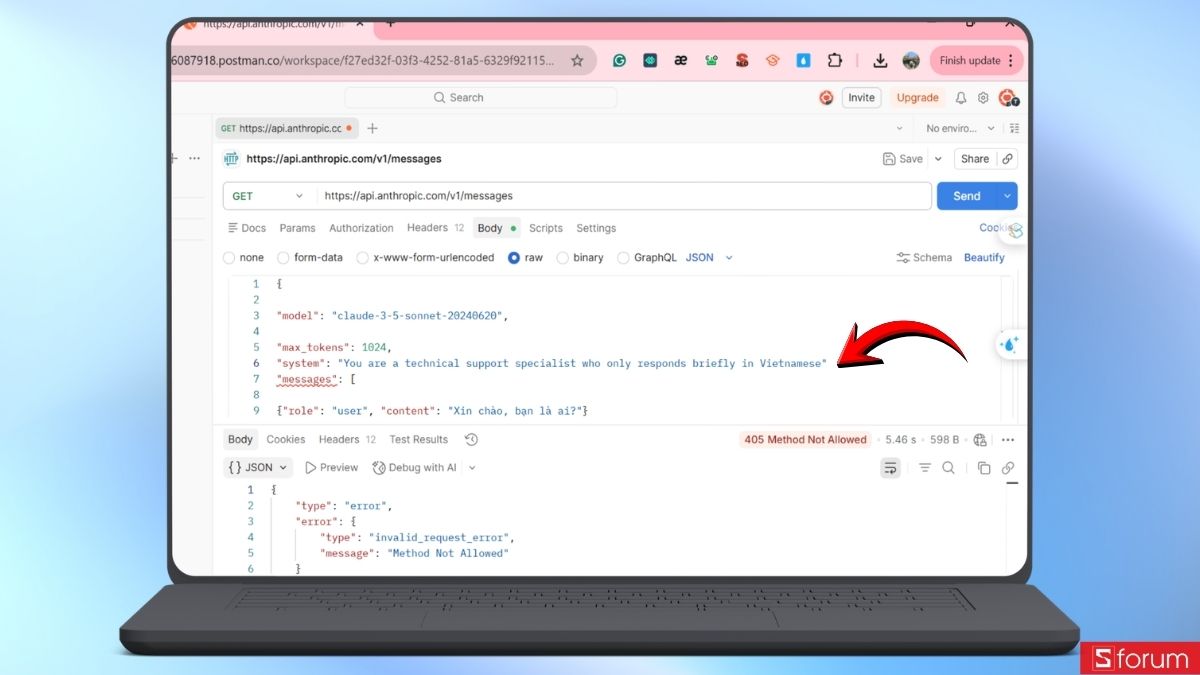Click the response history clock icon
The height and width of the screenshot is (675, 1200).
click(x=472, y=440)
